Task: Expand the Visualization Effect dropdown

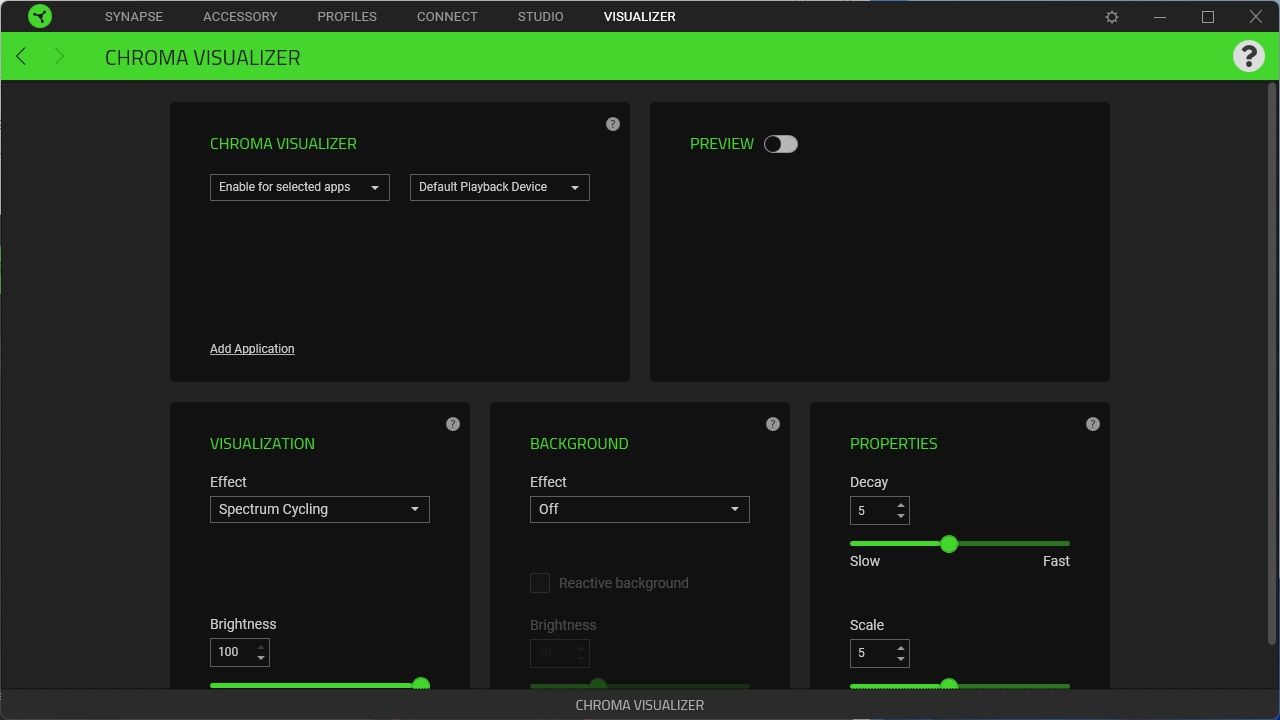Action: (x=320, y=509)
